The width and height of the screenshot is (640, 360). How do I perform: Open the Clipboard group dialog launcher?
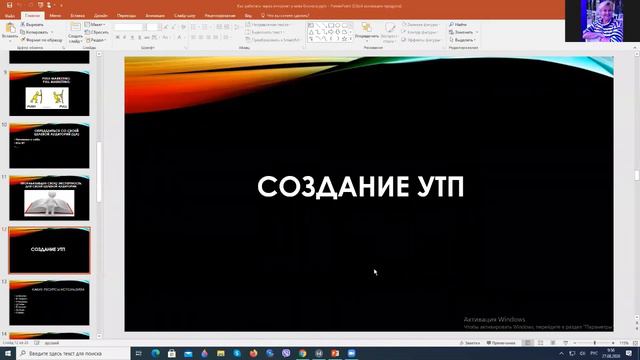click(64, 48)
